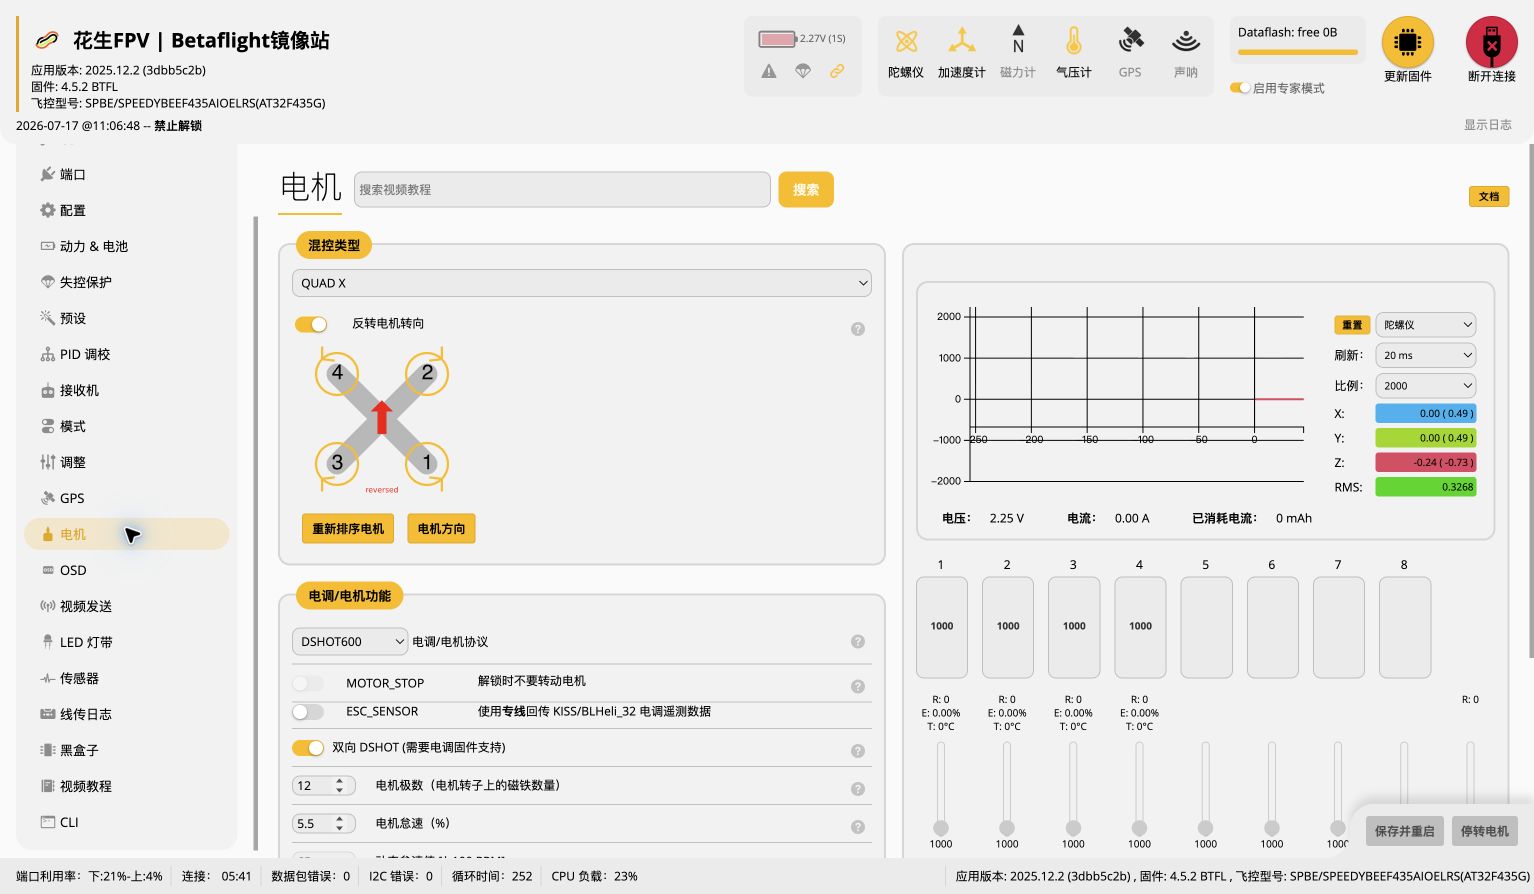1534x894 pixels.
Task: Click the 断开连接 USB disconnect icon
Action: point(1491,42)
